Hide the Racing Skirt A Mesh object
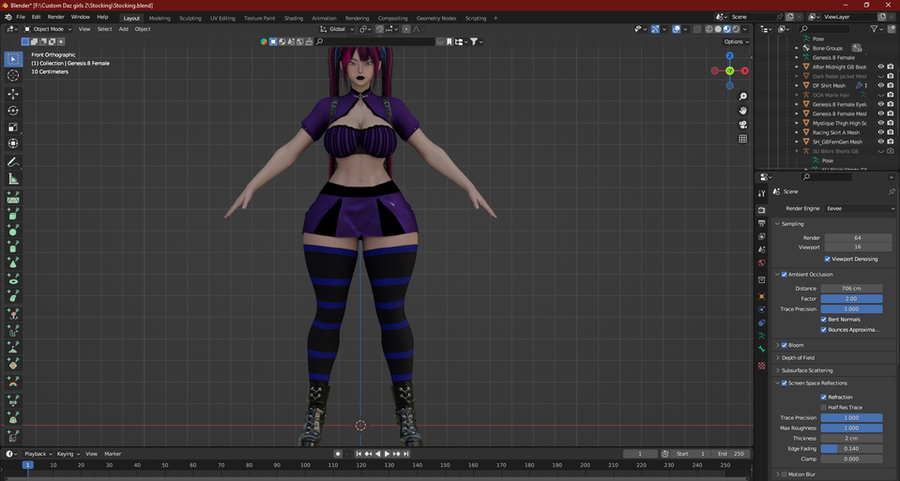The image size is (900, 481). [x=881, y=132]
